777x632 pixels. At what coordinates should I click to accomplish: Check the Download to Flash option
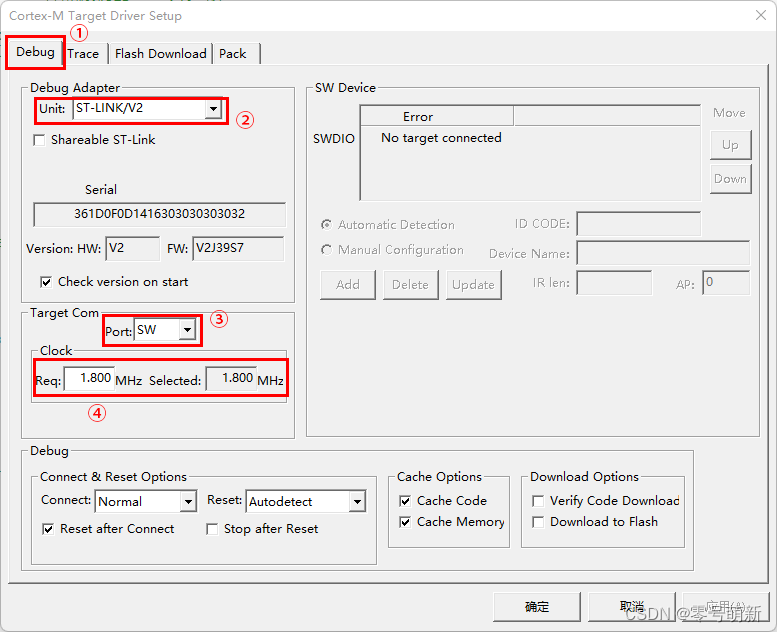tap(538, 522)
